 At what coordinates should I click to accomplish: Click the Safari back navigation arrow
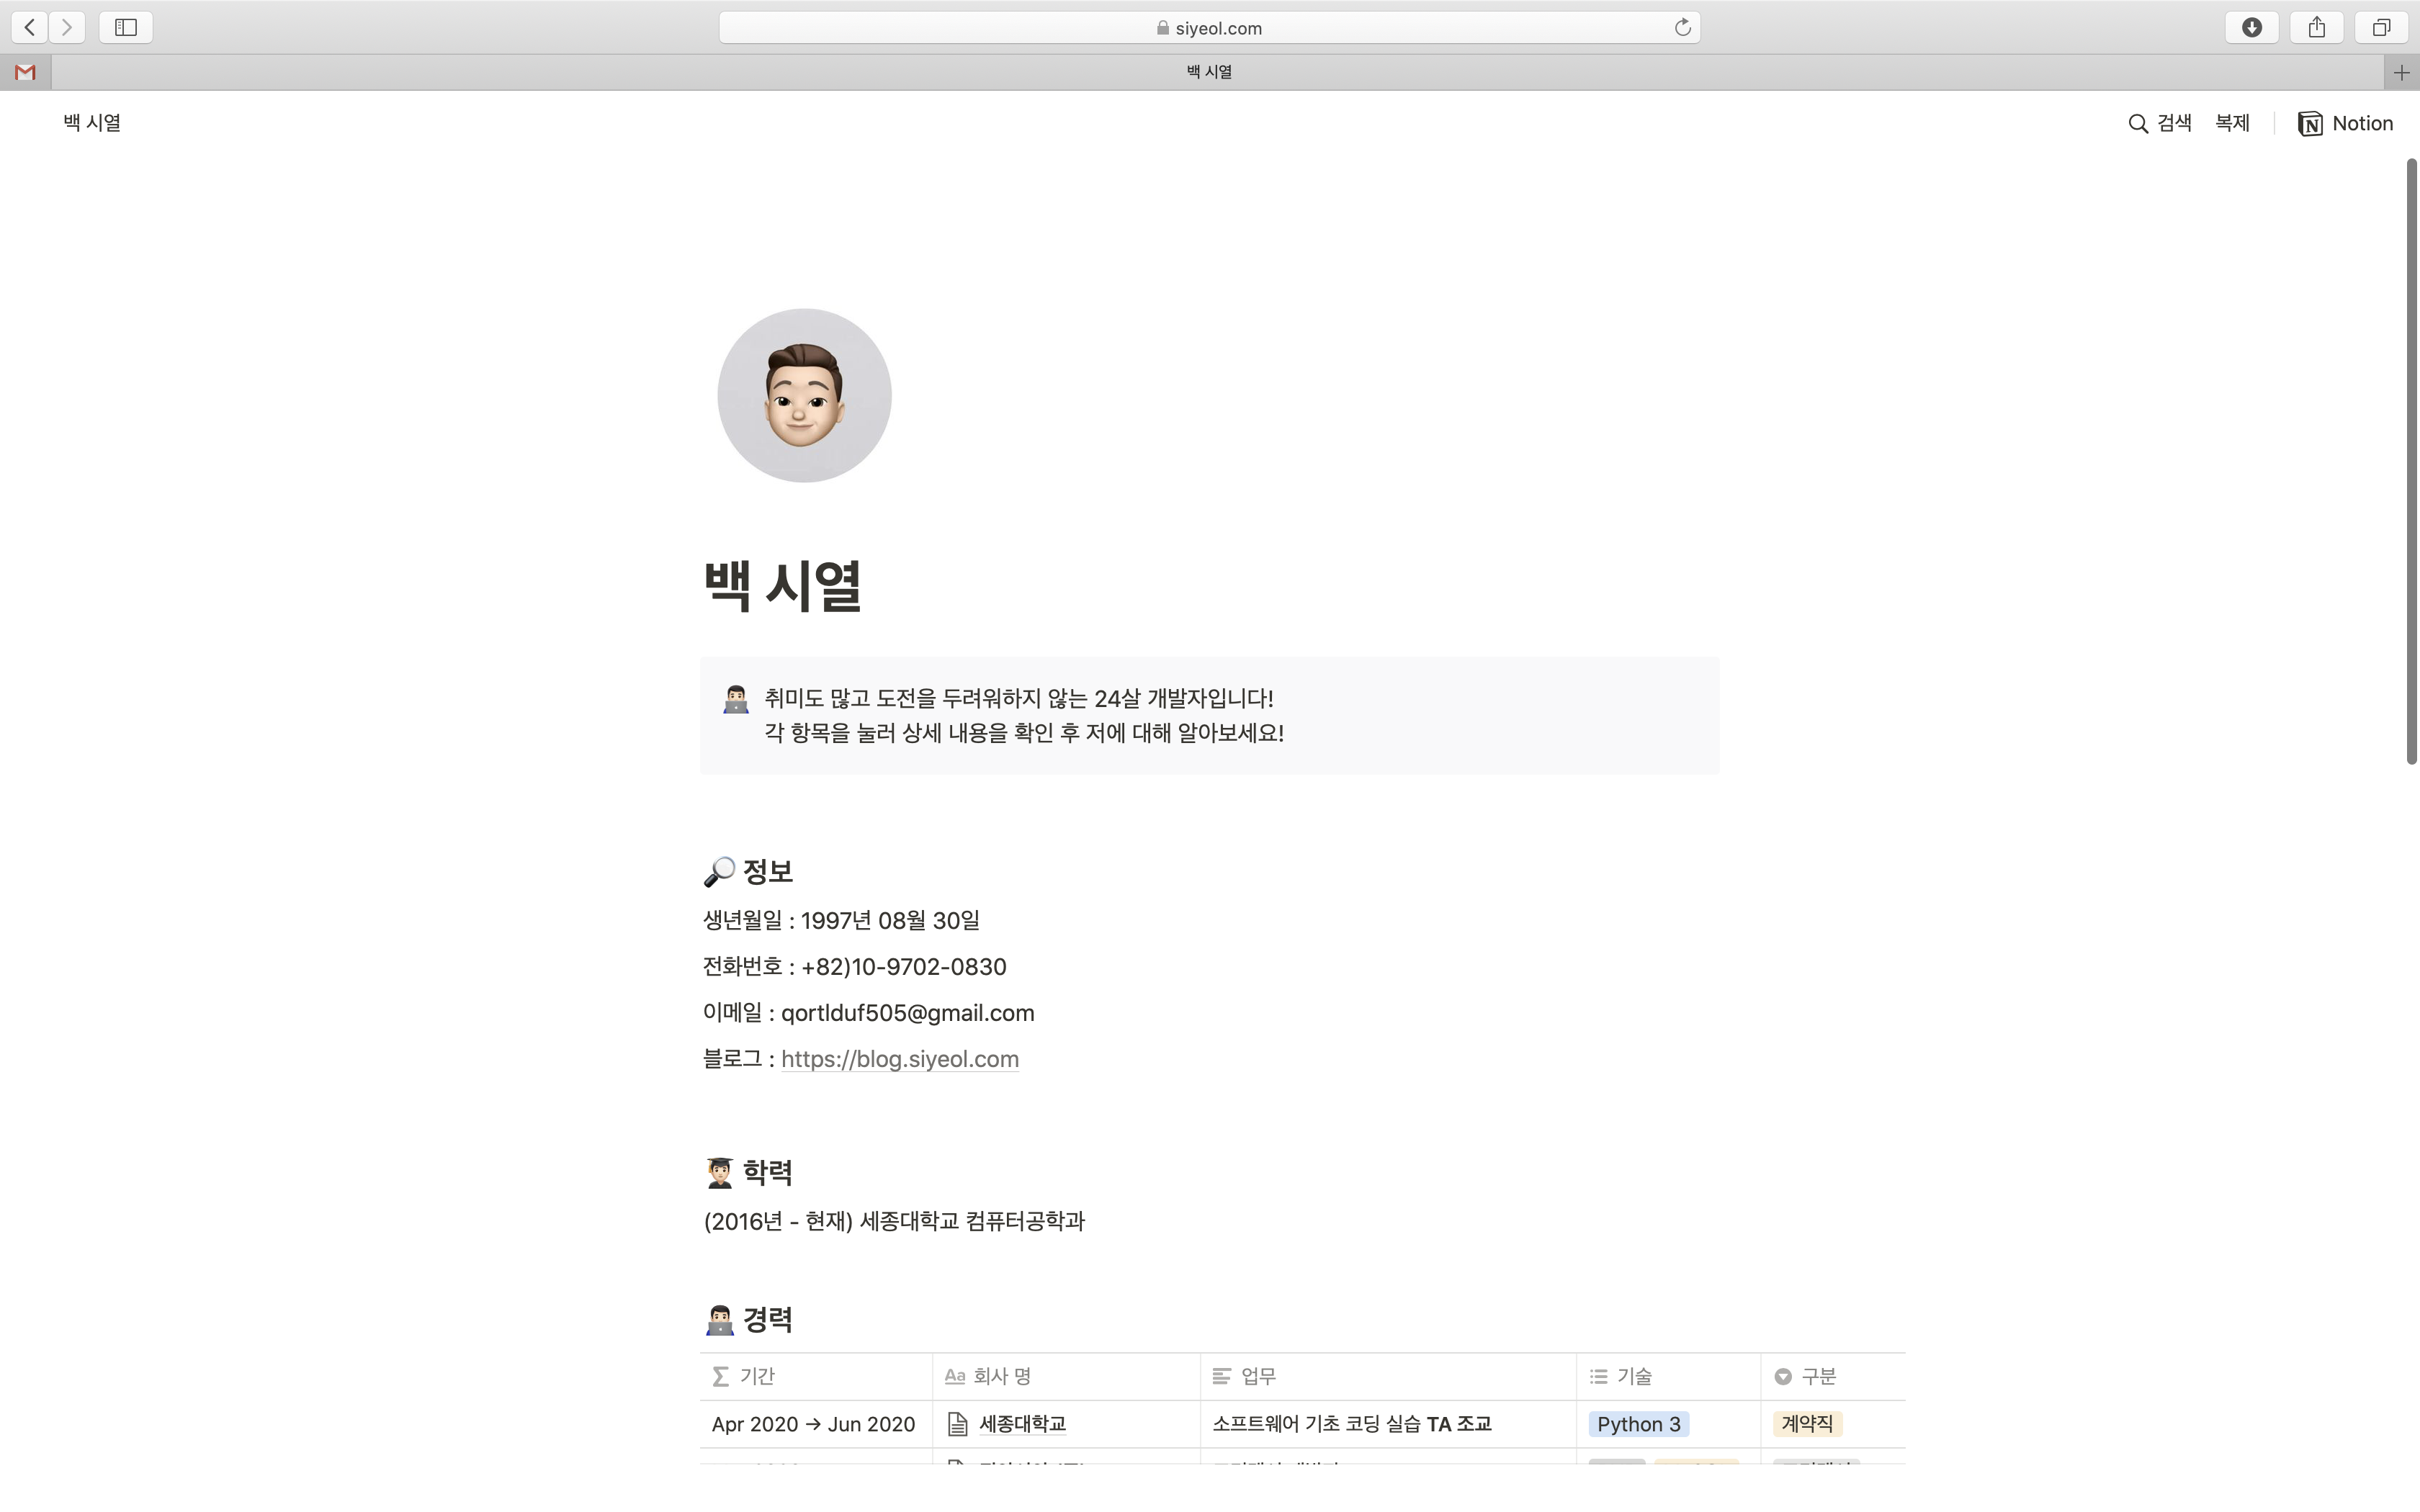pyautogui.click(x=30, y=27)
